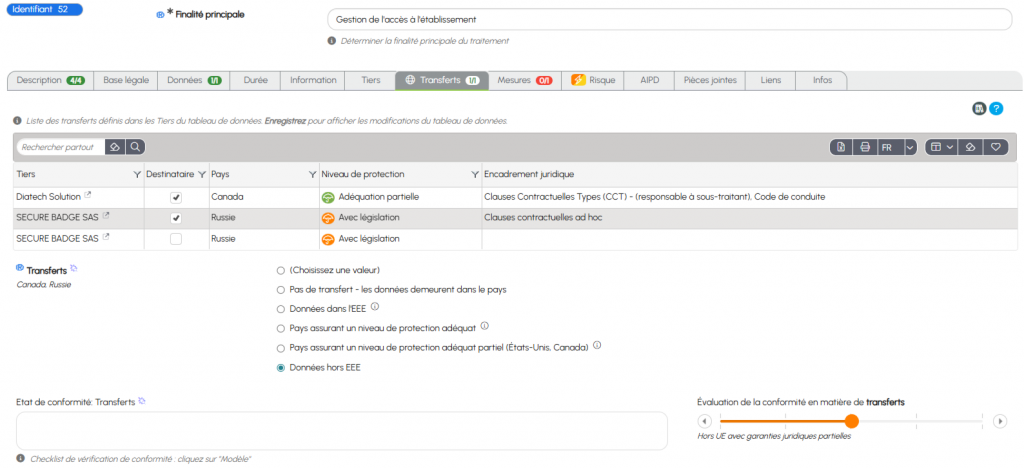Export the transfers table to a file
The height and width of the screenshot is (469, 1024).
[x=841, y=147]
